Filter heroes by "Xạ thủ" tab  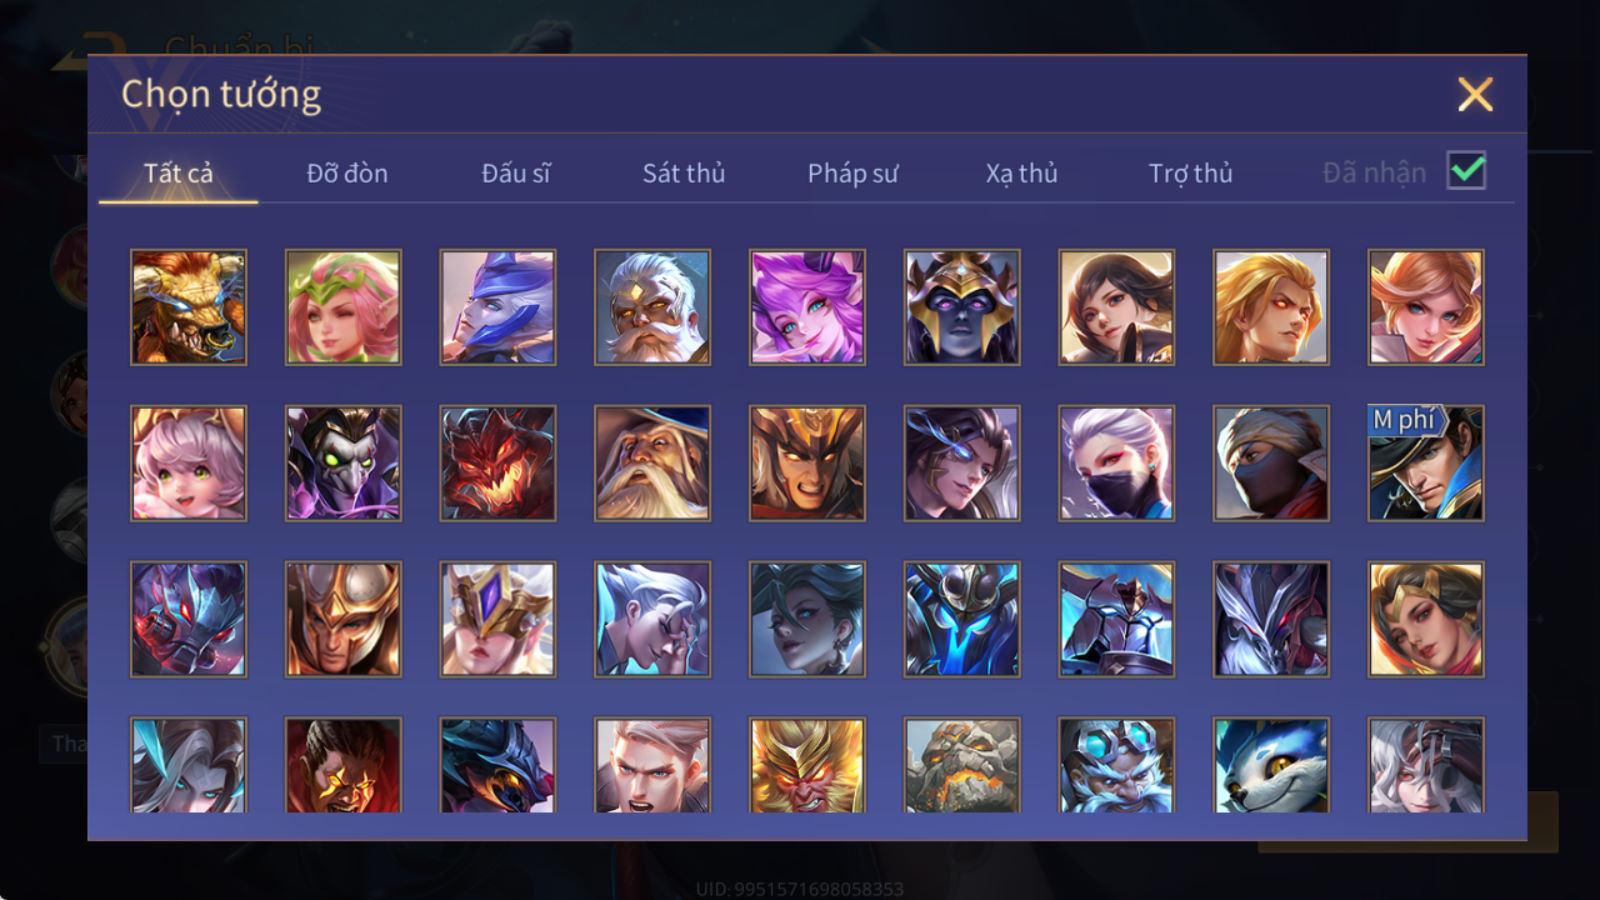(x=1021, y=174)
